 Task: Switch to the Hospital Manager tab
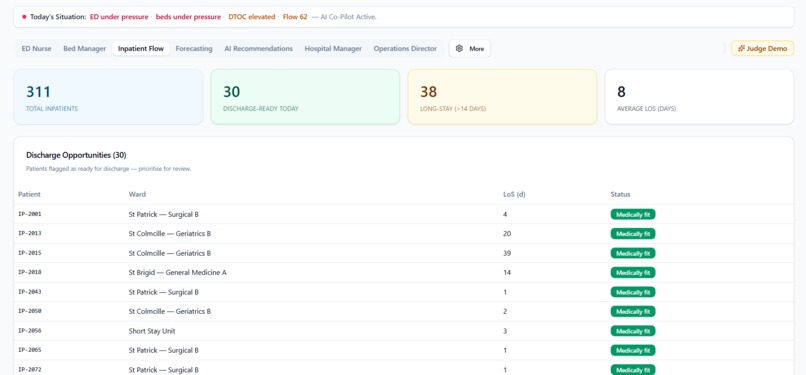point(333,49)
